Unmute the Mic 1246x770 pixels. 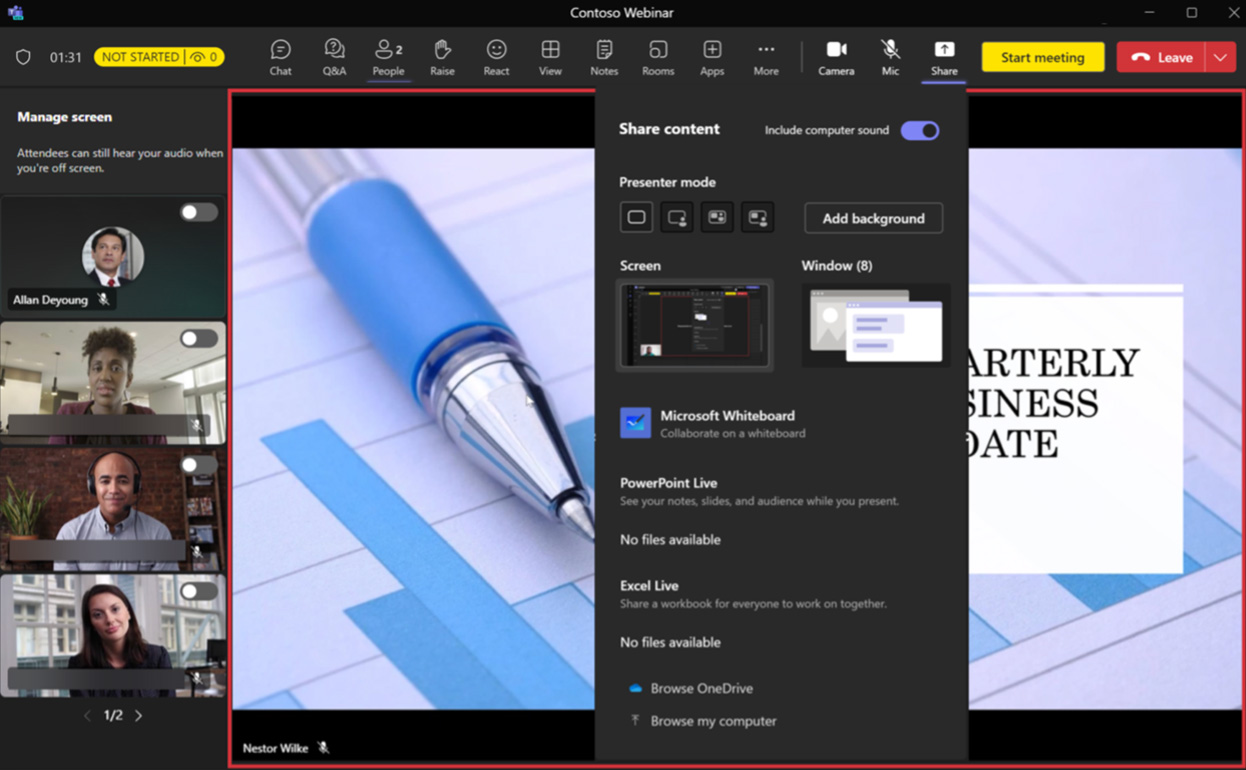[x=890, y=57]
